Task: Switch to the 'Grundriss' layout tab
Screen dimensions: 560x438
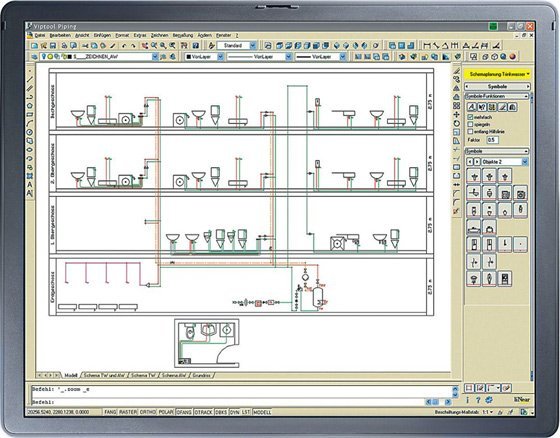Action: pyautogui.click(x=202, y=375)
